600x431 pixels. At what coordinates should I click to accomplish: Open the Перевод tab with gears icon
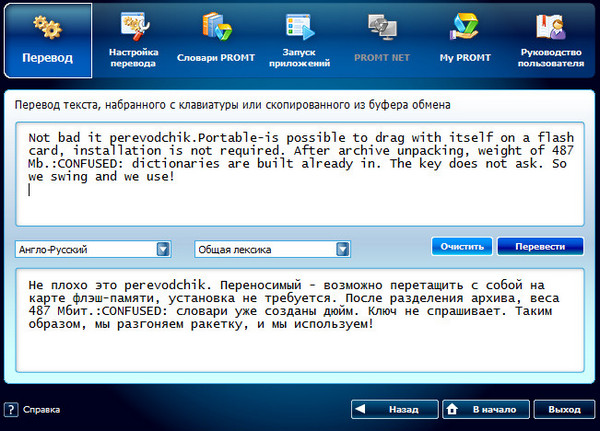coord(48,41)
